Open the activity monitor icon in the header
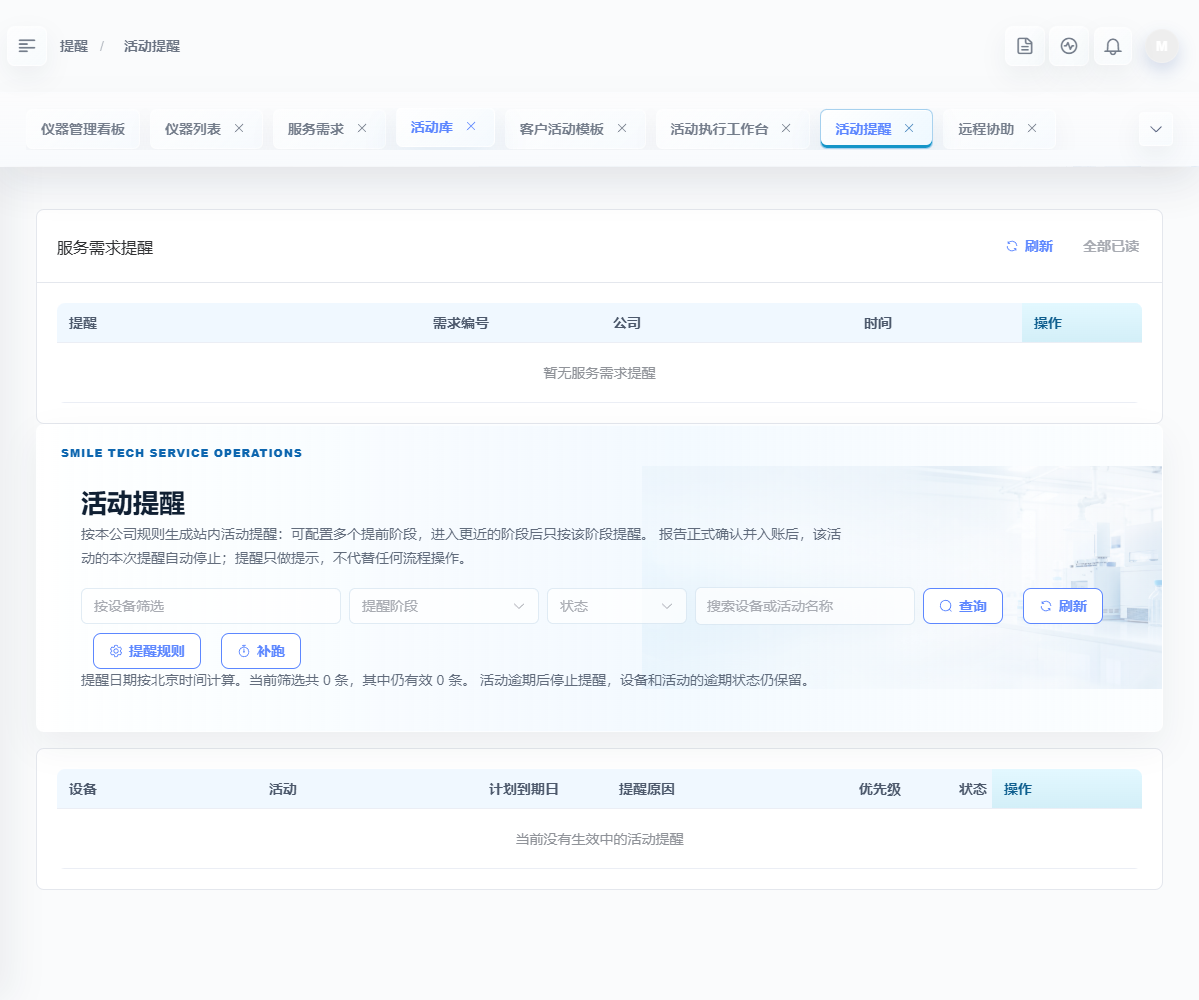The height and width of the screenshot is (1000, 1199). 1069,46
